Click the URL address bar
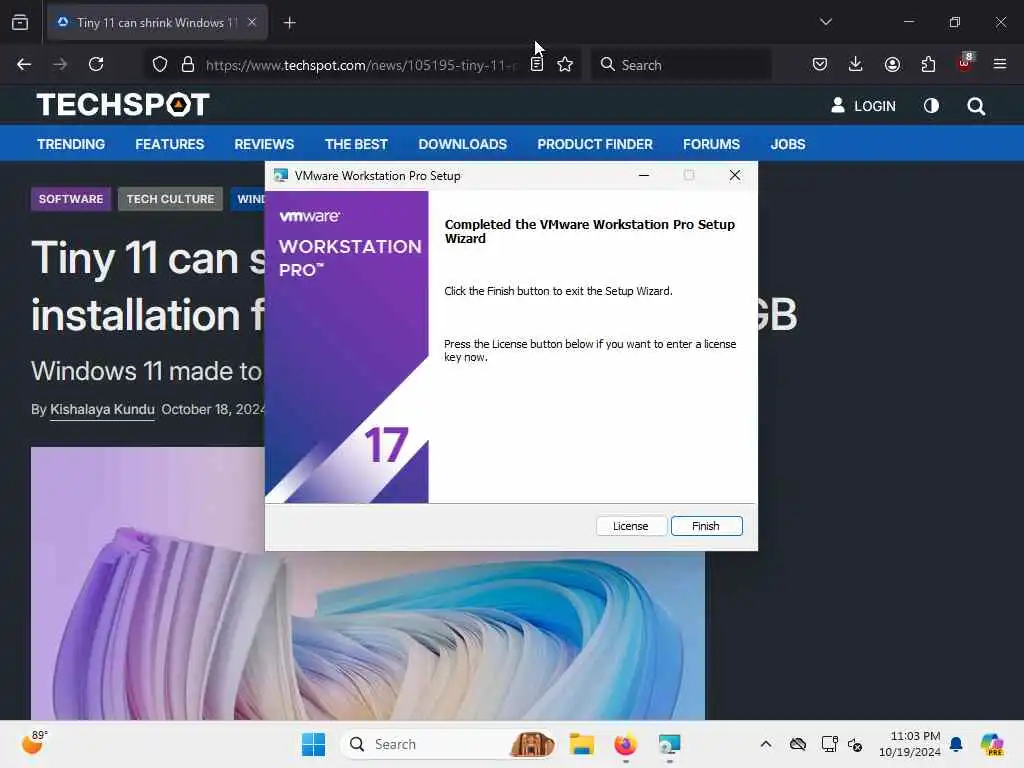 click(x=360, y=65)
